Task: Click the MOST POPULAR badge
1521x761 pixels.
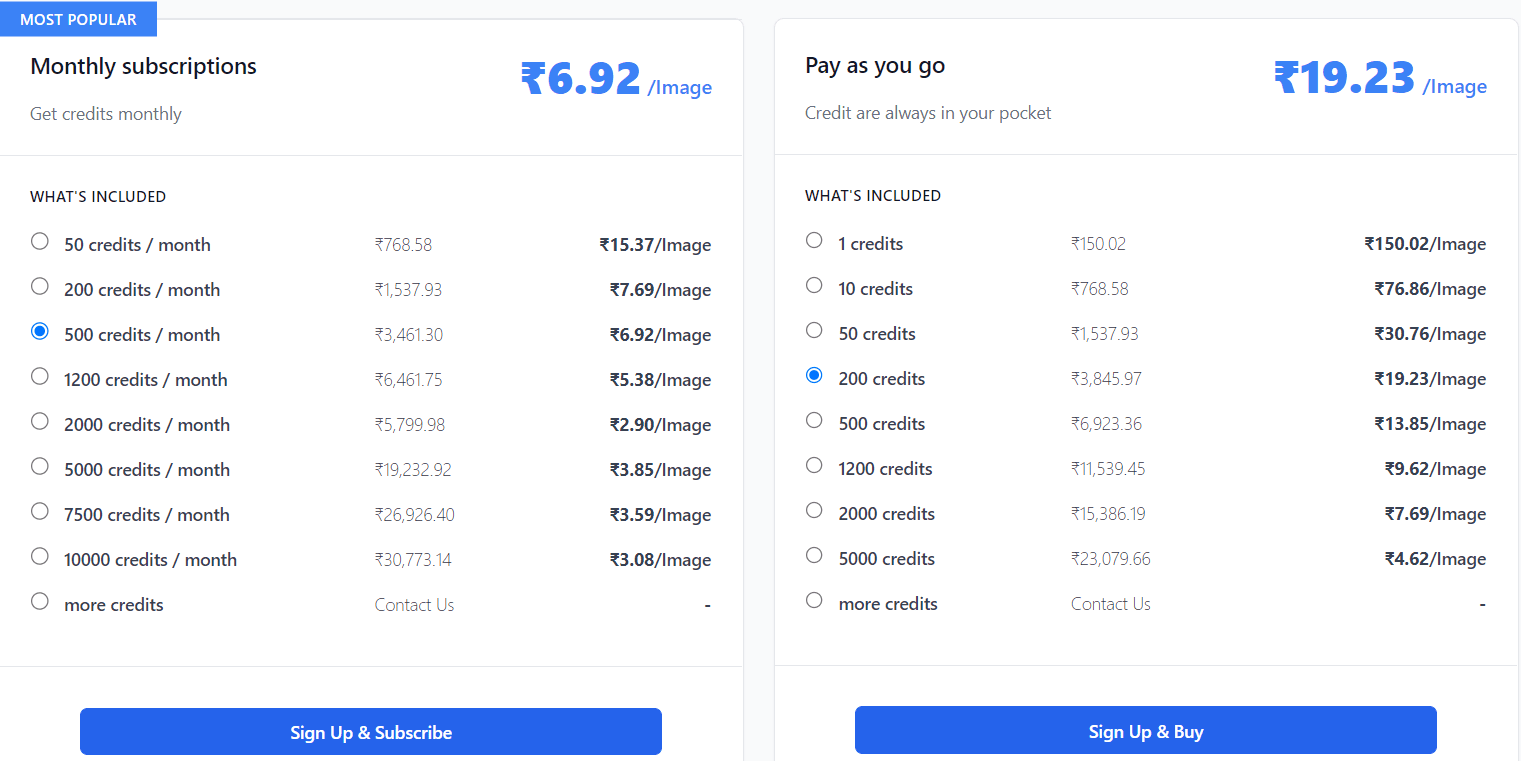Action: tap(78, 19)
